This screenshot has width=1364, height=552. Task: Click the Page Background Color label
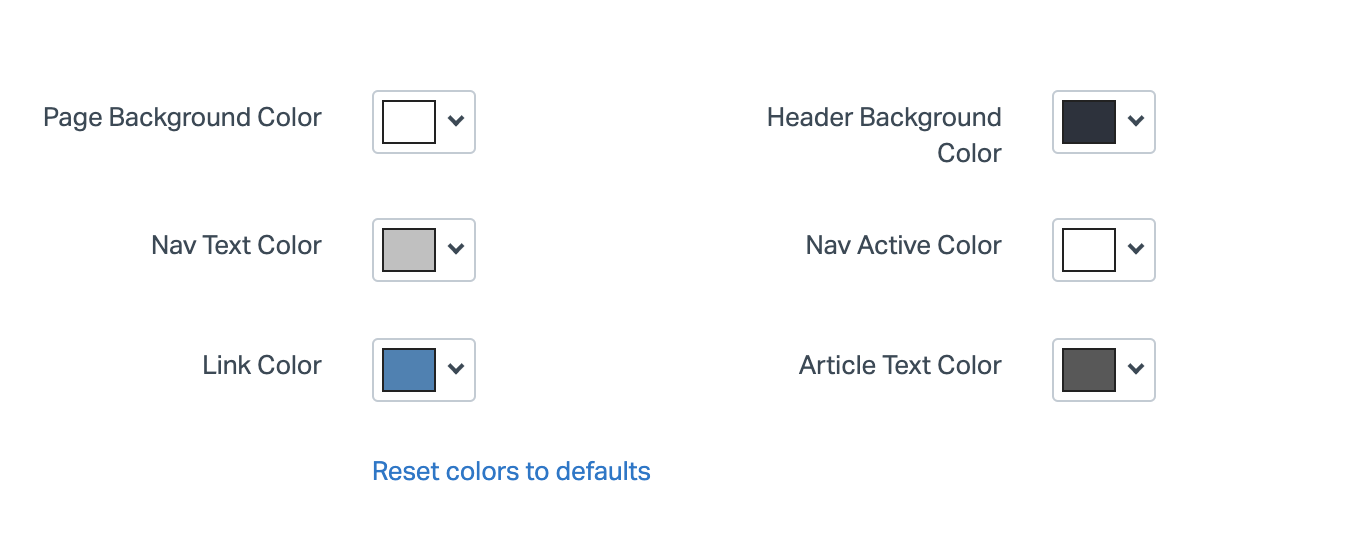(x=182, y=118)
